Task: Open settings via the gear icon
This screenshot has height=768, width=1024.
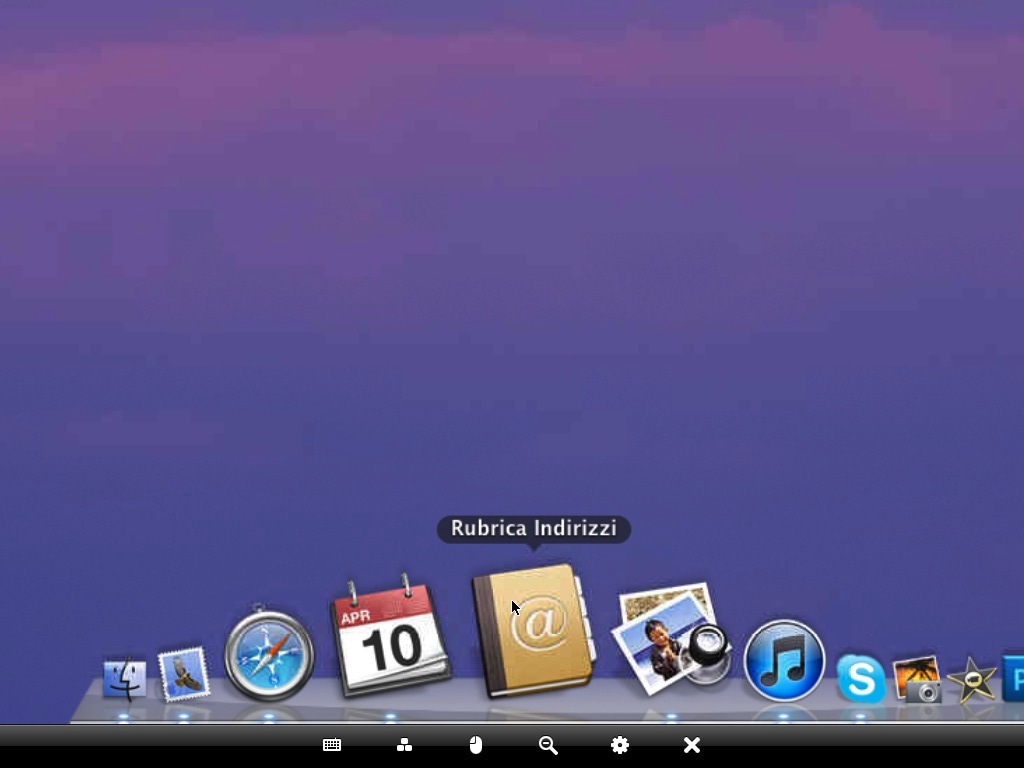Action: pyautogui.click(x=620, y=745)
